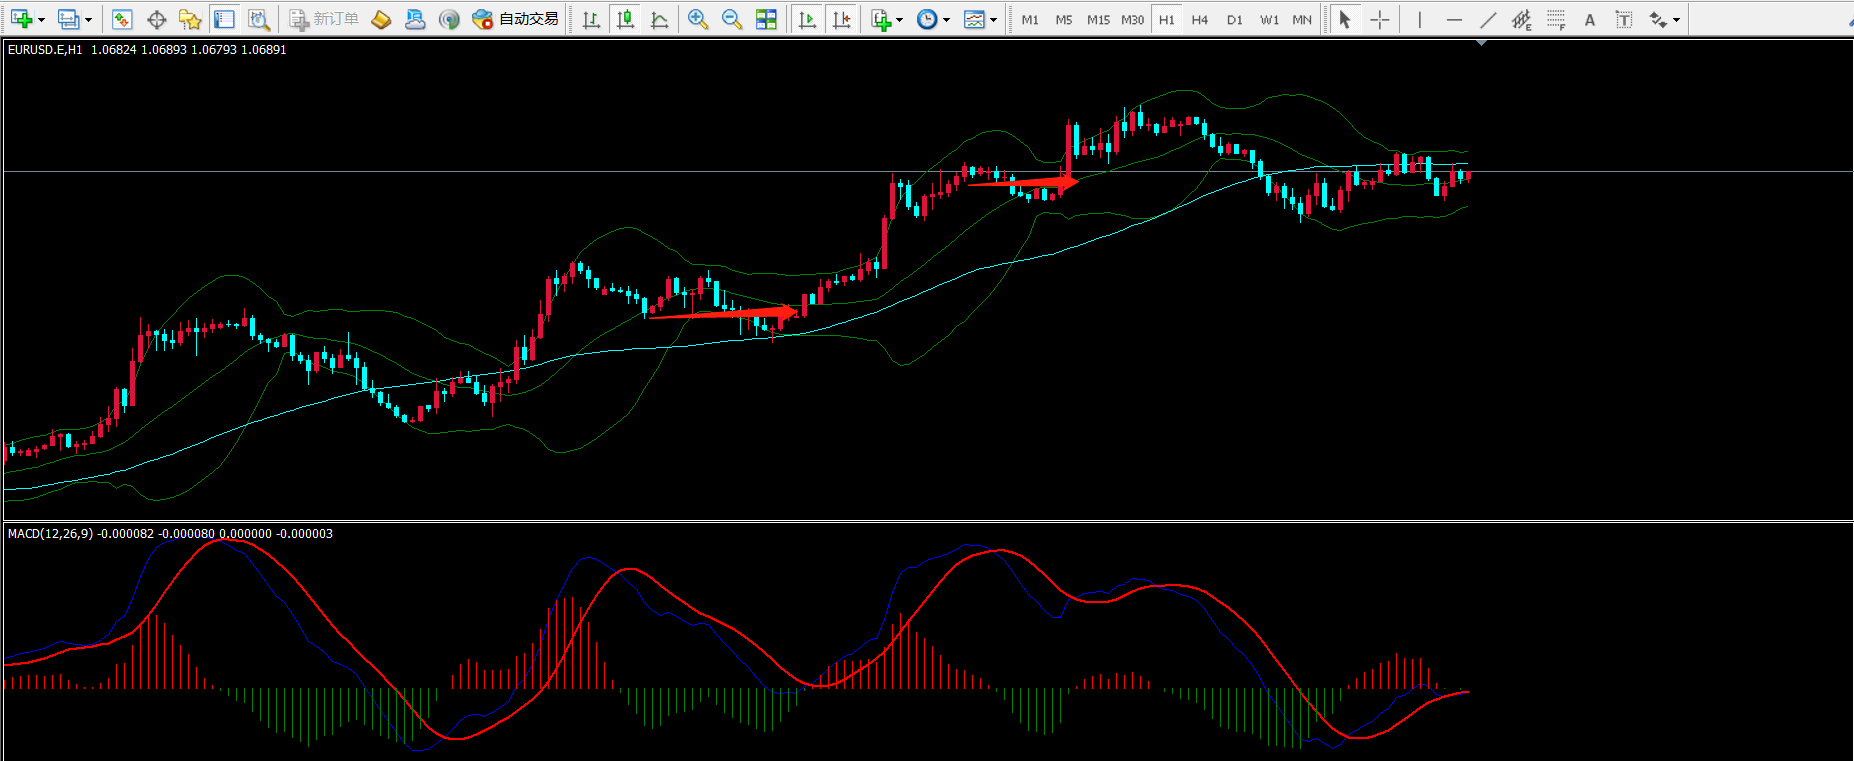The image size is (1854, 761).
Task: Expand the profiles dropdown arrow
Action: click(x=88, y=20)
